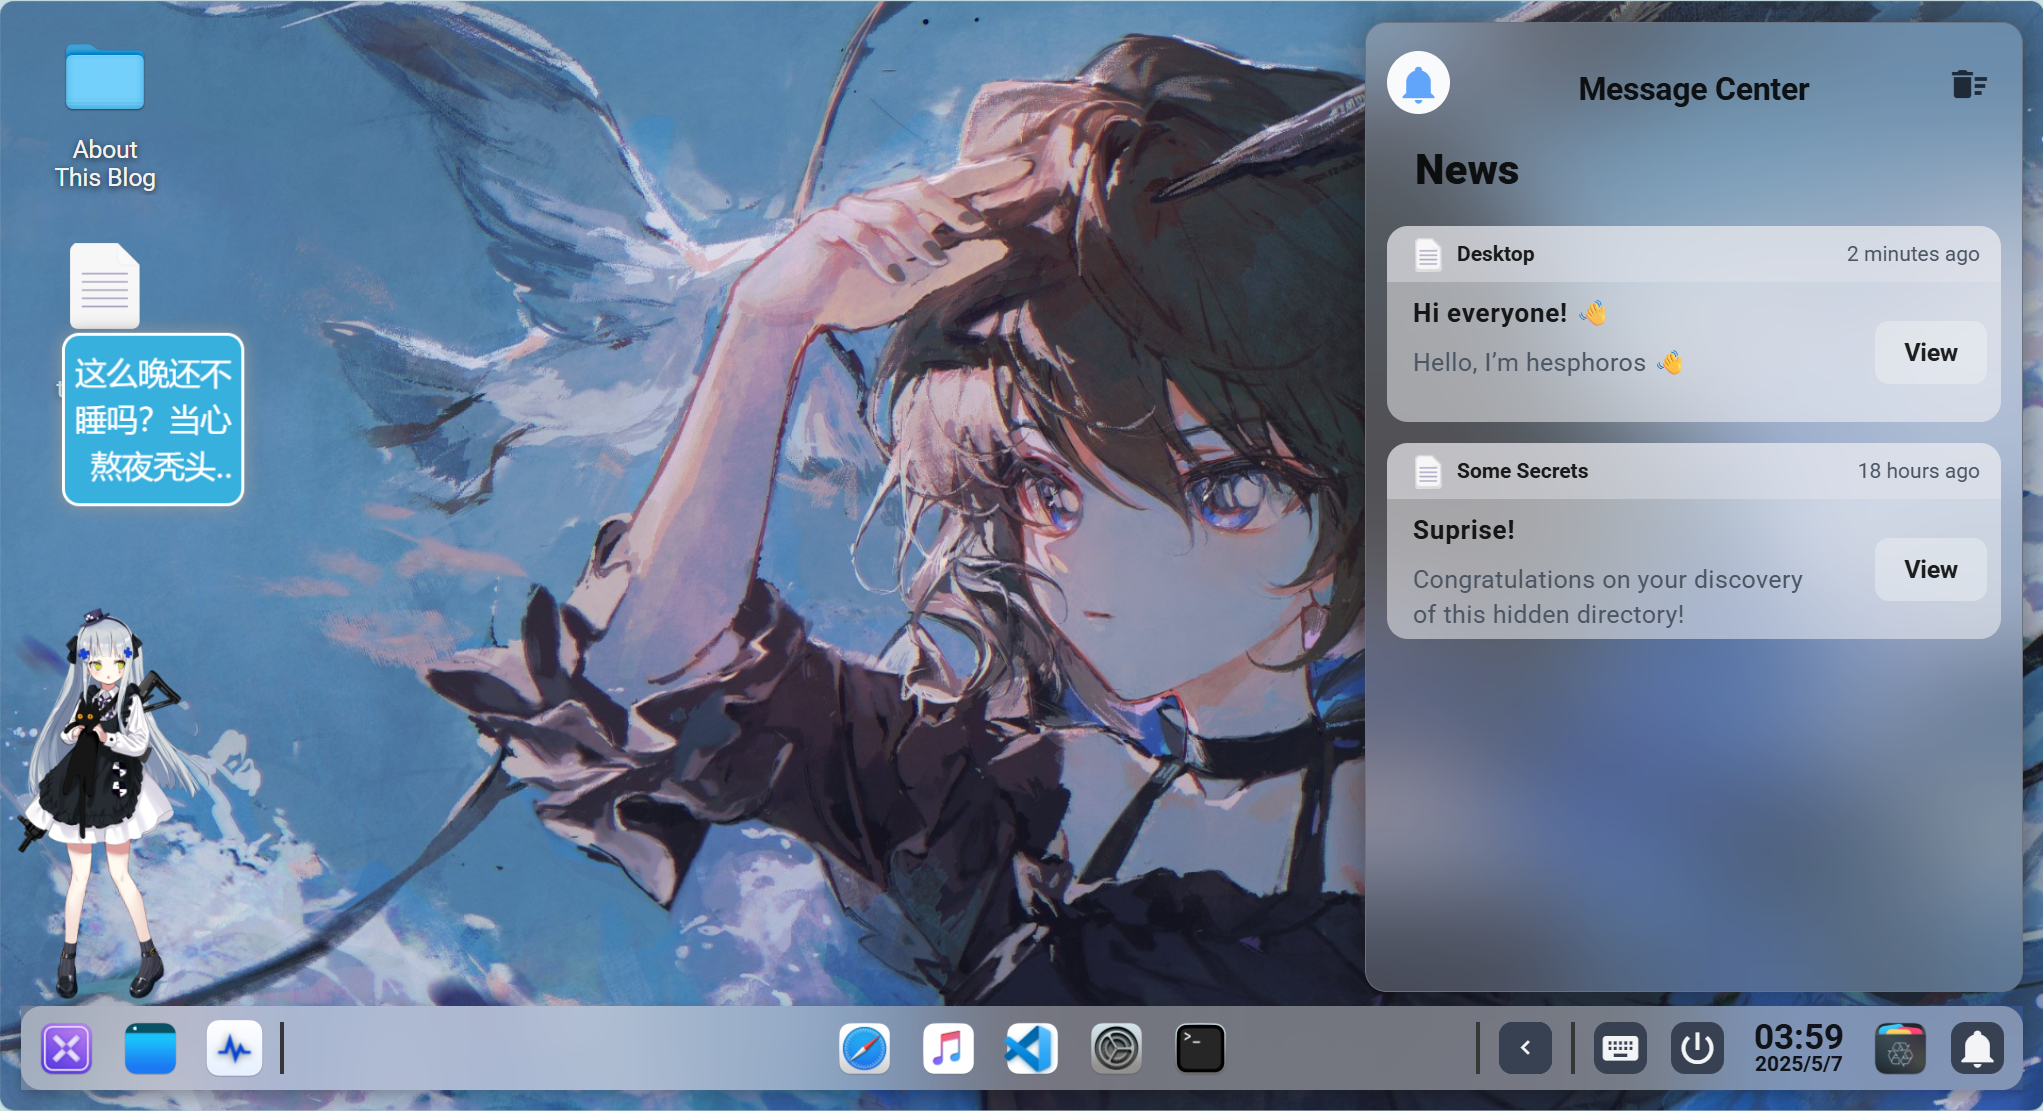Open the activity monitor pulse icon

[x=234, y=1049]
